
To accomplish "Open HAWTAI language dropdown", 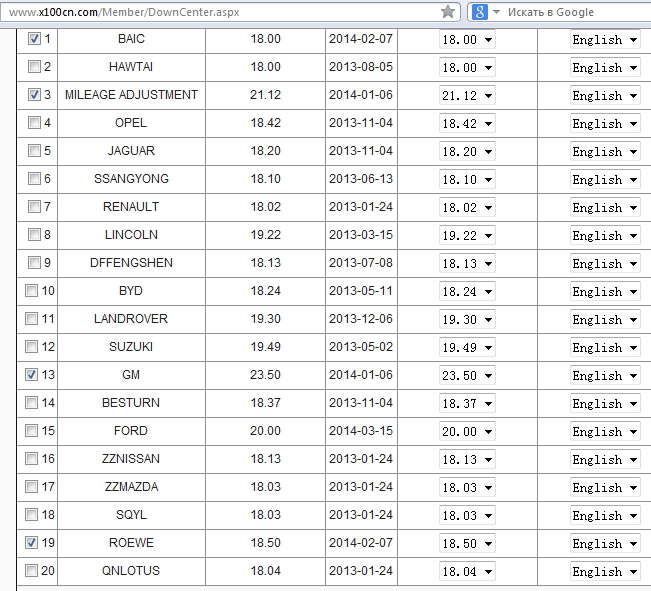I will (x=605, y=68).
